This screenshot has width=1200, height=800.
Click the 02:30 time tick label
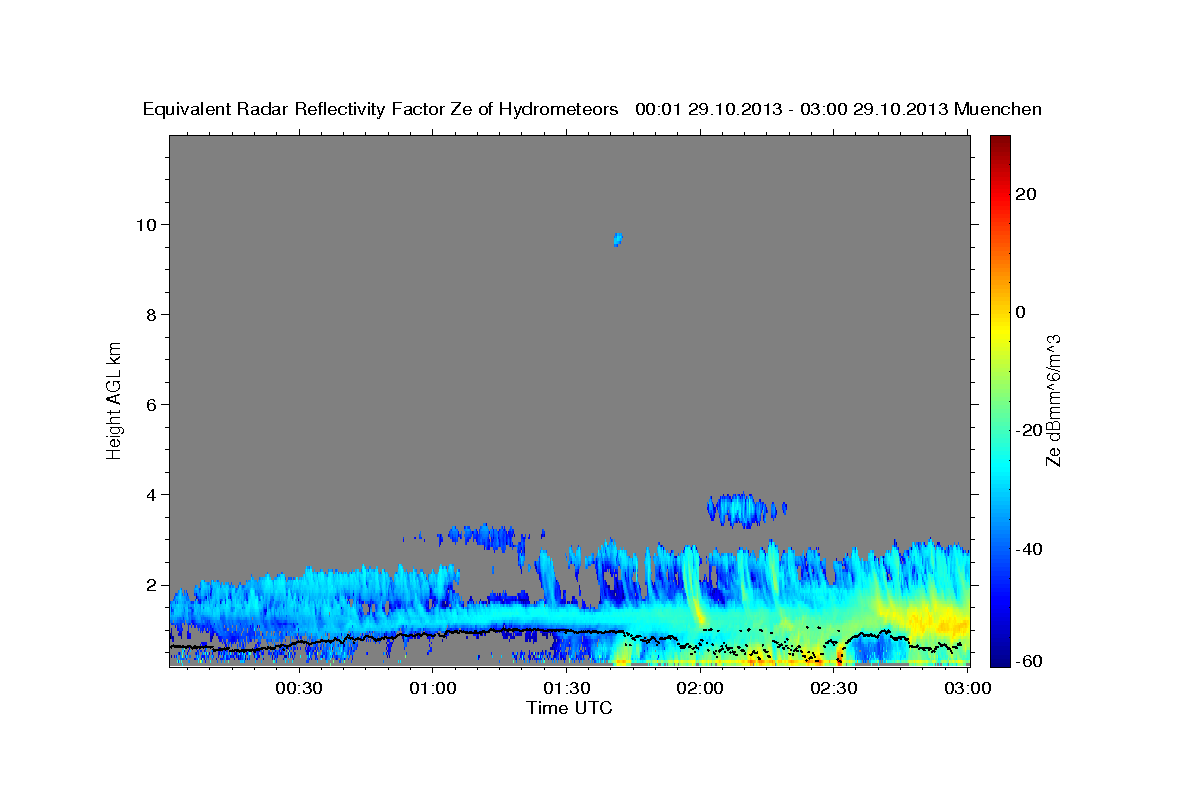click(x=833, y=688)
